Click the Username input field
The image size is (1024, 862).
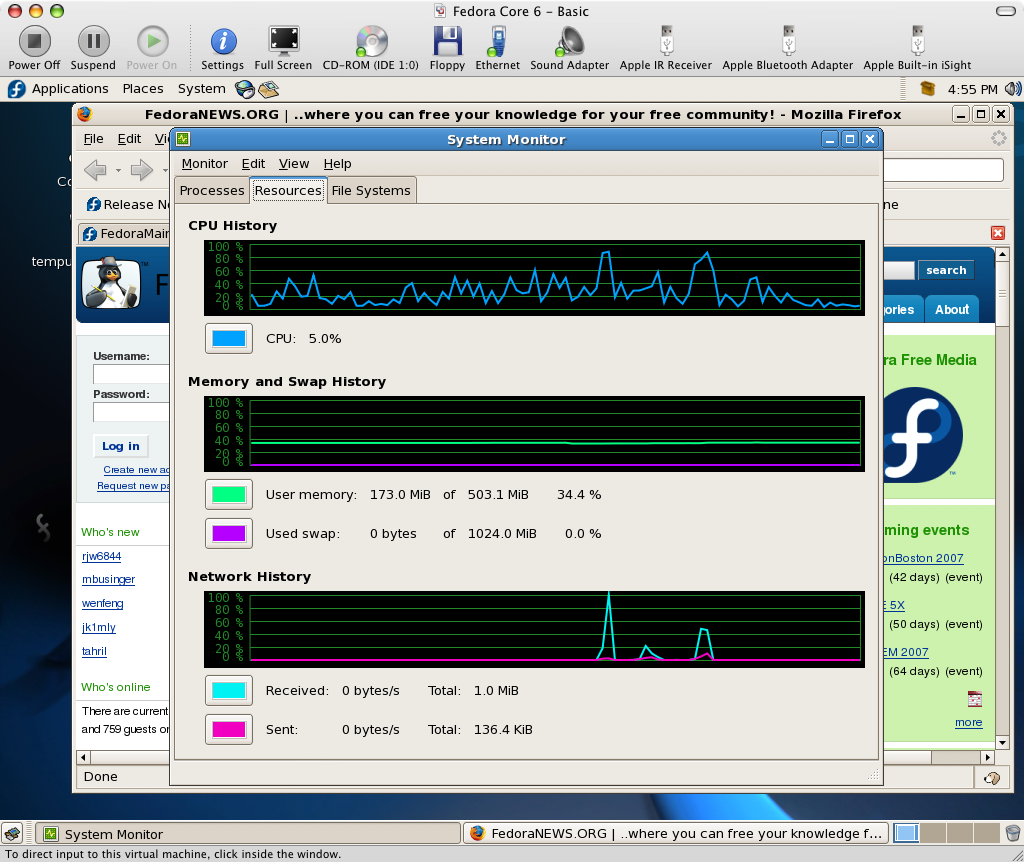click(131, 374)
